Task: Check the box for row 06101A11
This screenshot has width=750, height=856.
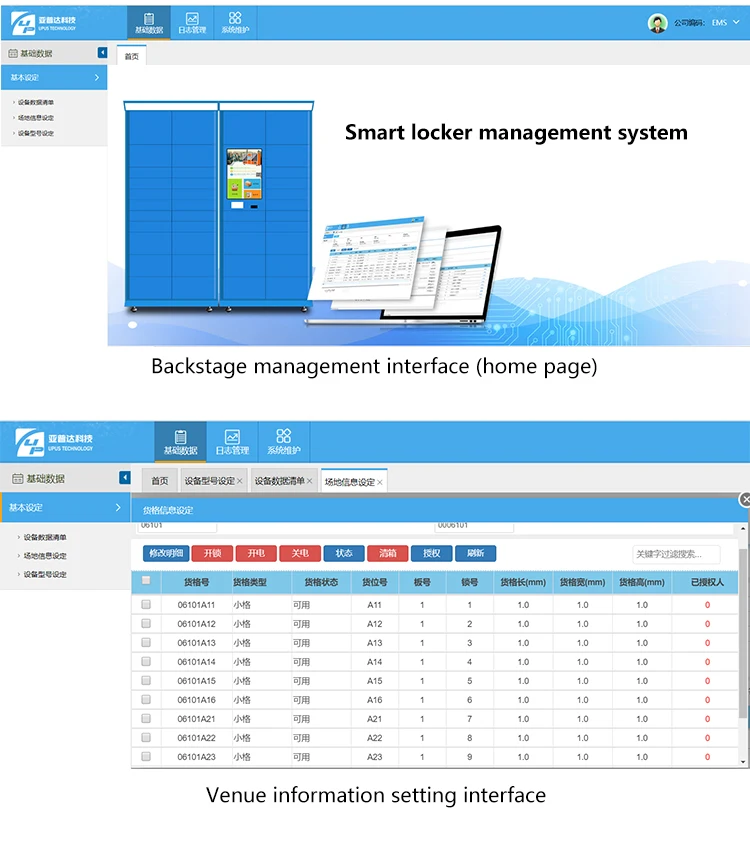Action: click(146, 604)
